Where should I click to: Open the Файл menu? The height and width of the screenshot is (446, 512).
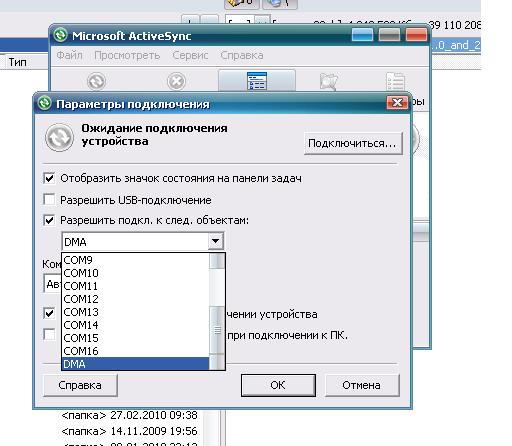click(69, 55)
